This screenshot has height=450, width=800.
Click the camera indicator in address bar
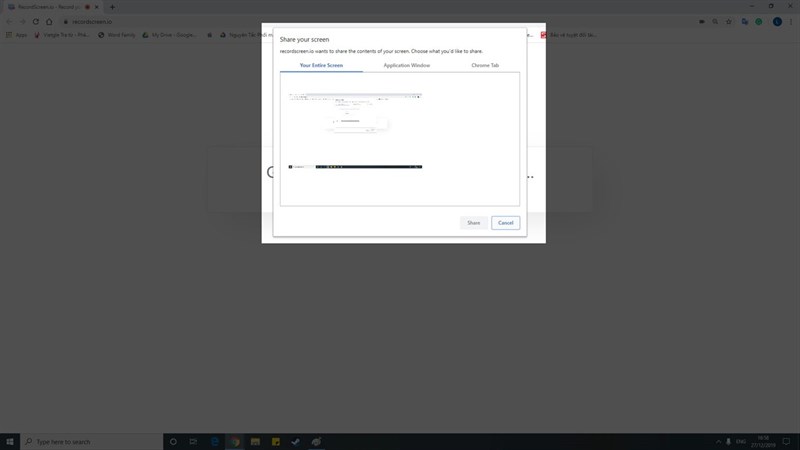(x=702, y=21)
